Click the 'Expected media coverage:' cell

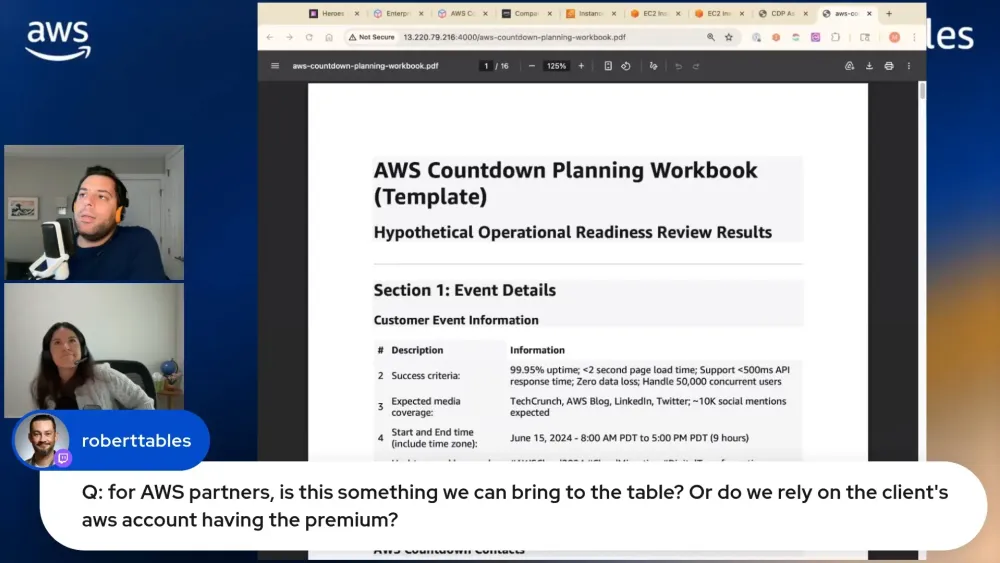point(425,407)
